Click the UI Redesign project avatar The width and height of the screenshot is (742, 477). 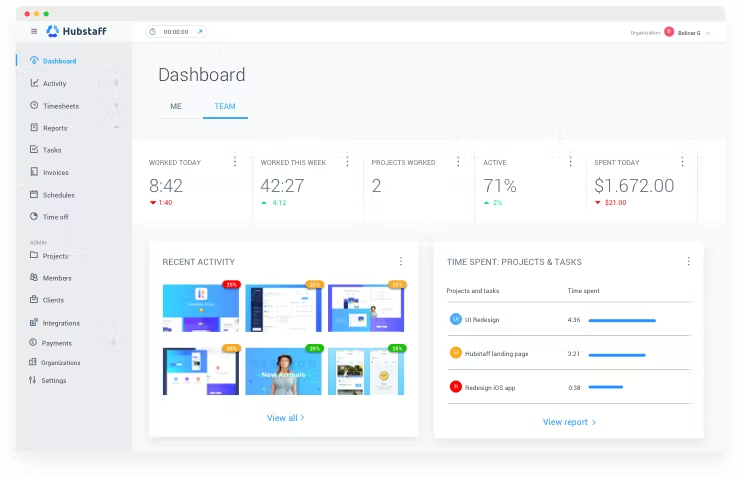455,319
